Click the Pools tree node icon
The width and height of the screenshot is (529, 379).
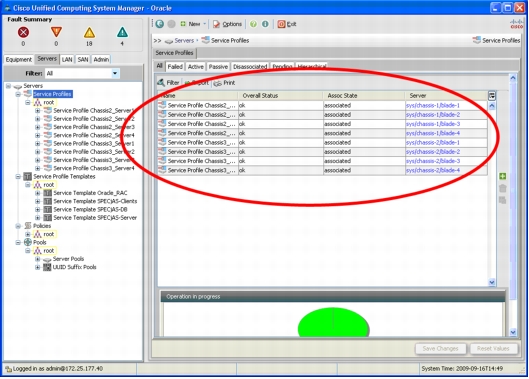[x=28, y=242]
